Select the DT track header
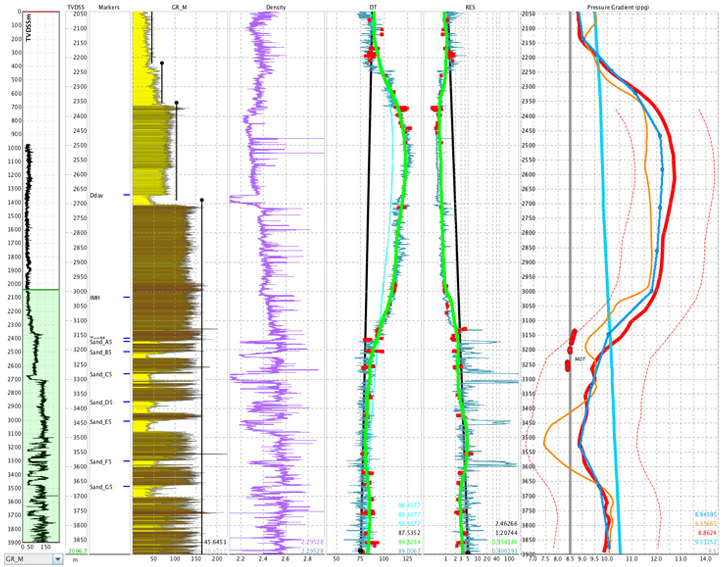Viewport: 725px width, 567px height. 374,6
